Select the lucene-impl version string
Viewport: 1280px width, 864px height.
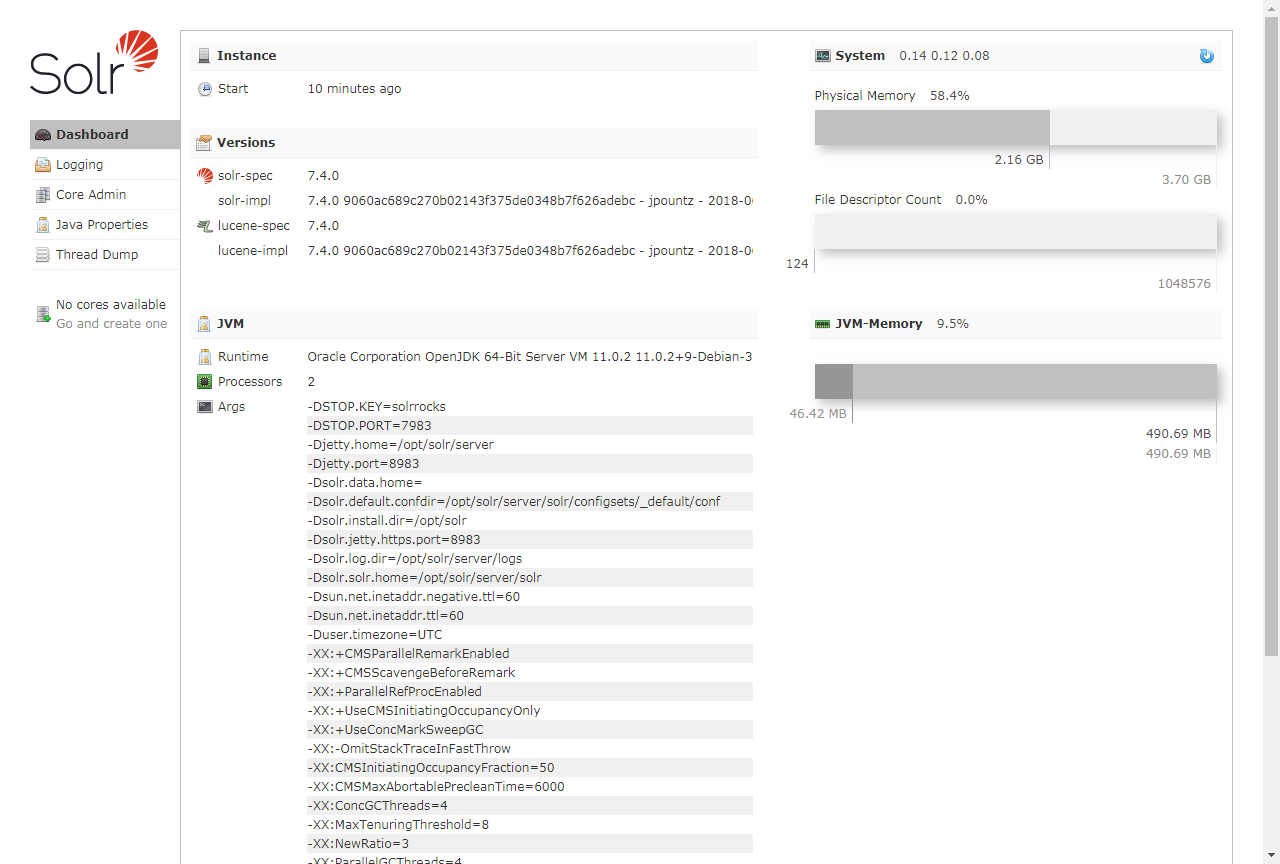click(x=530, y=251)
